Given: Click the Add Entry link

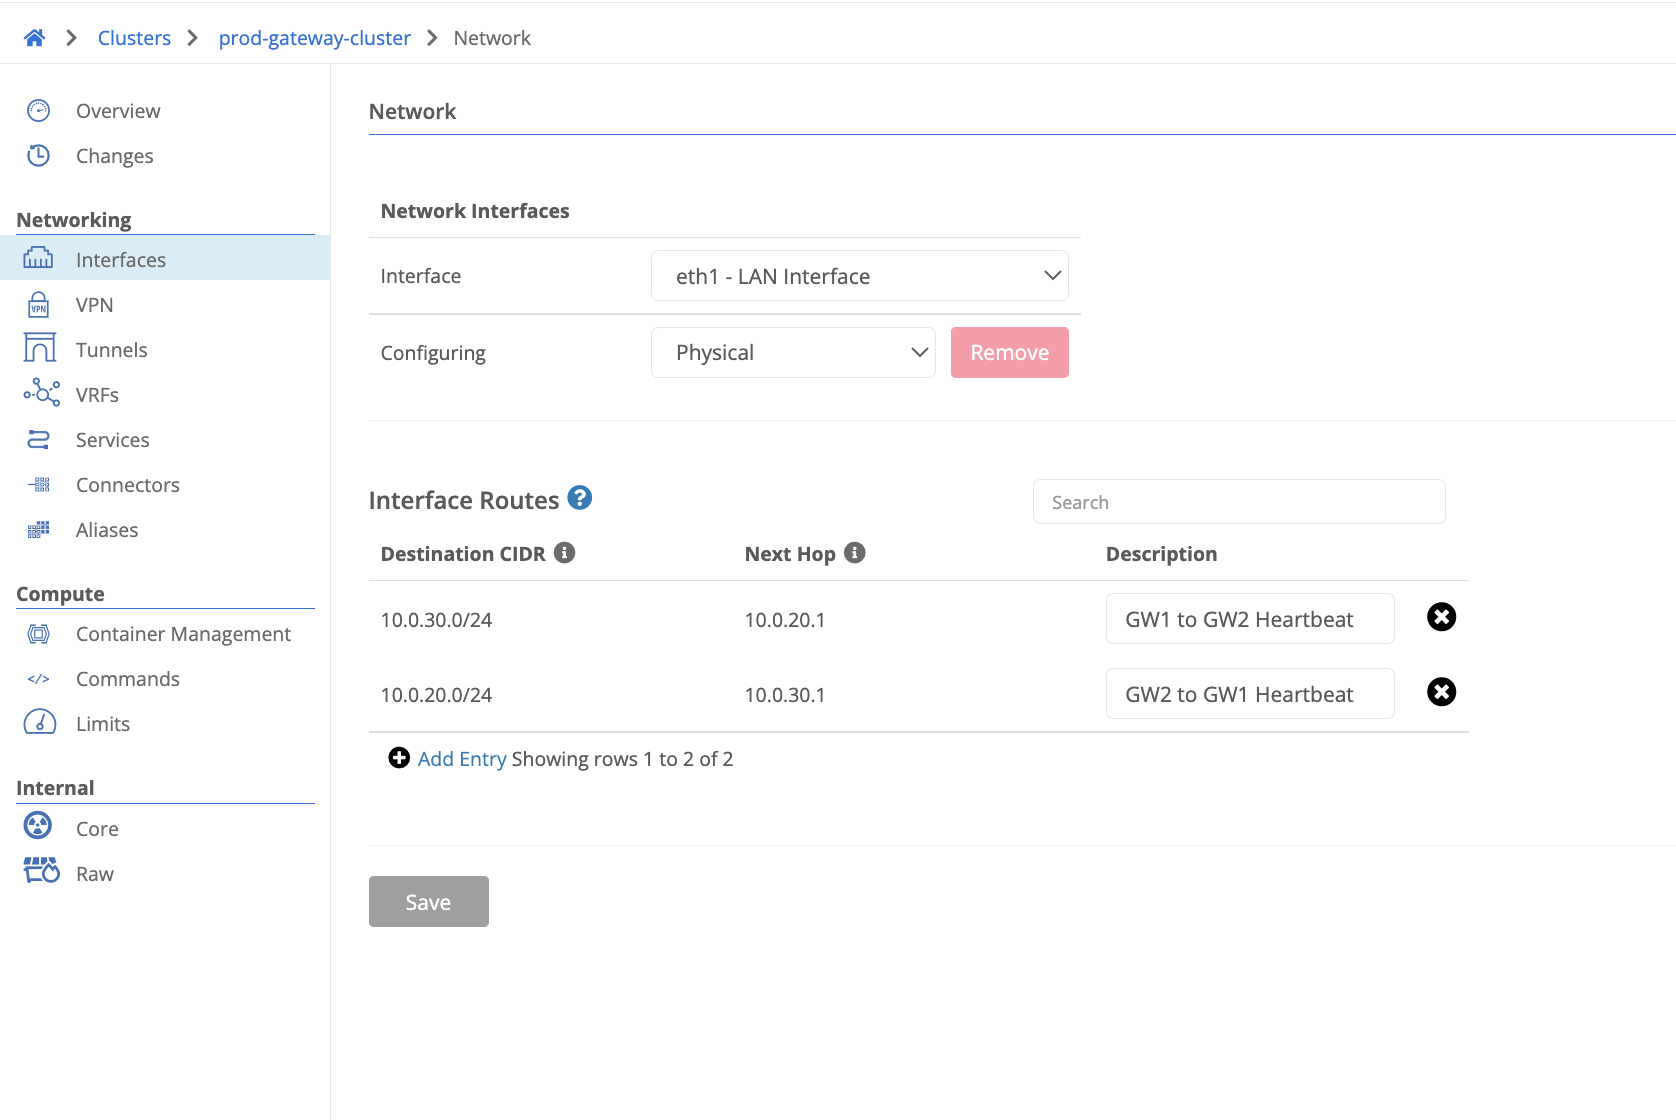Looking at the screenshot, I should (461, 759).
